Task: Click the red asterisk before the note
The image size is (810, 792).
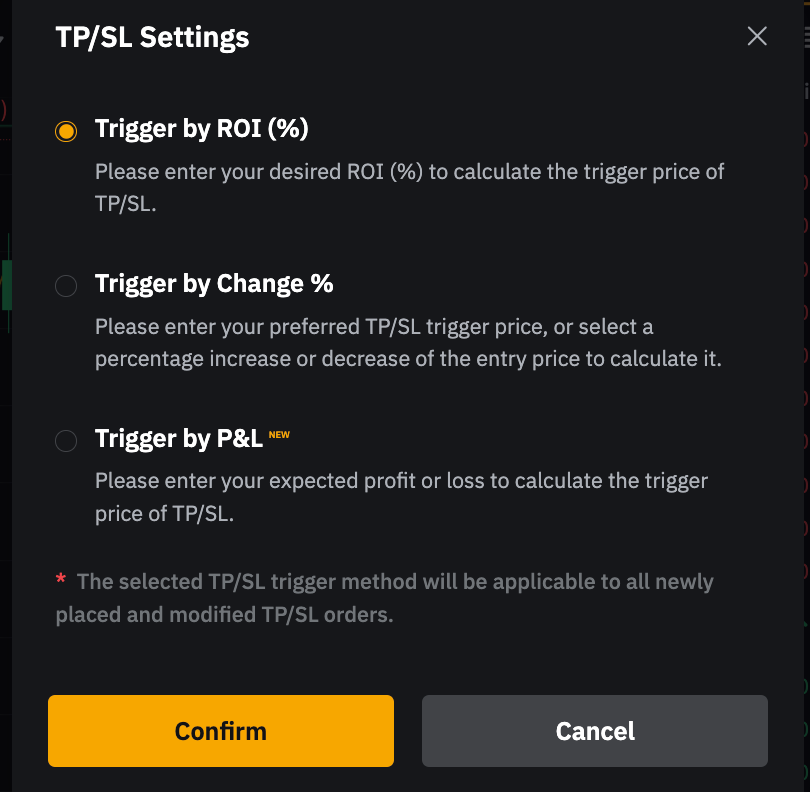Action: point(61,580)
